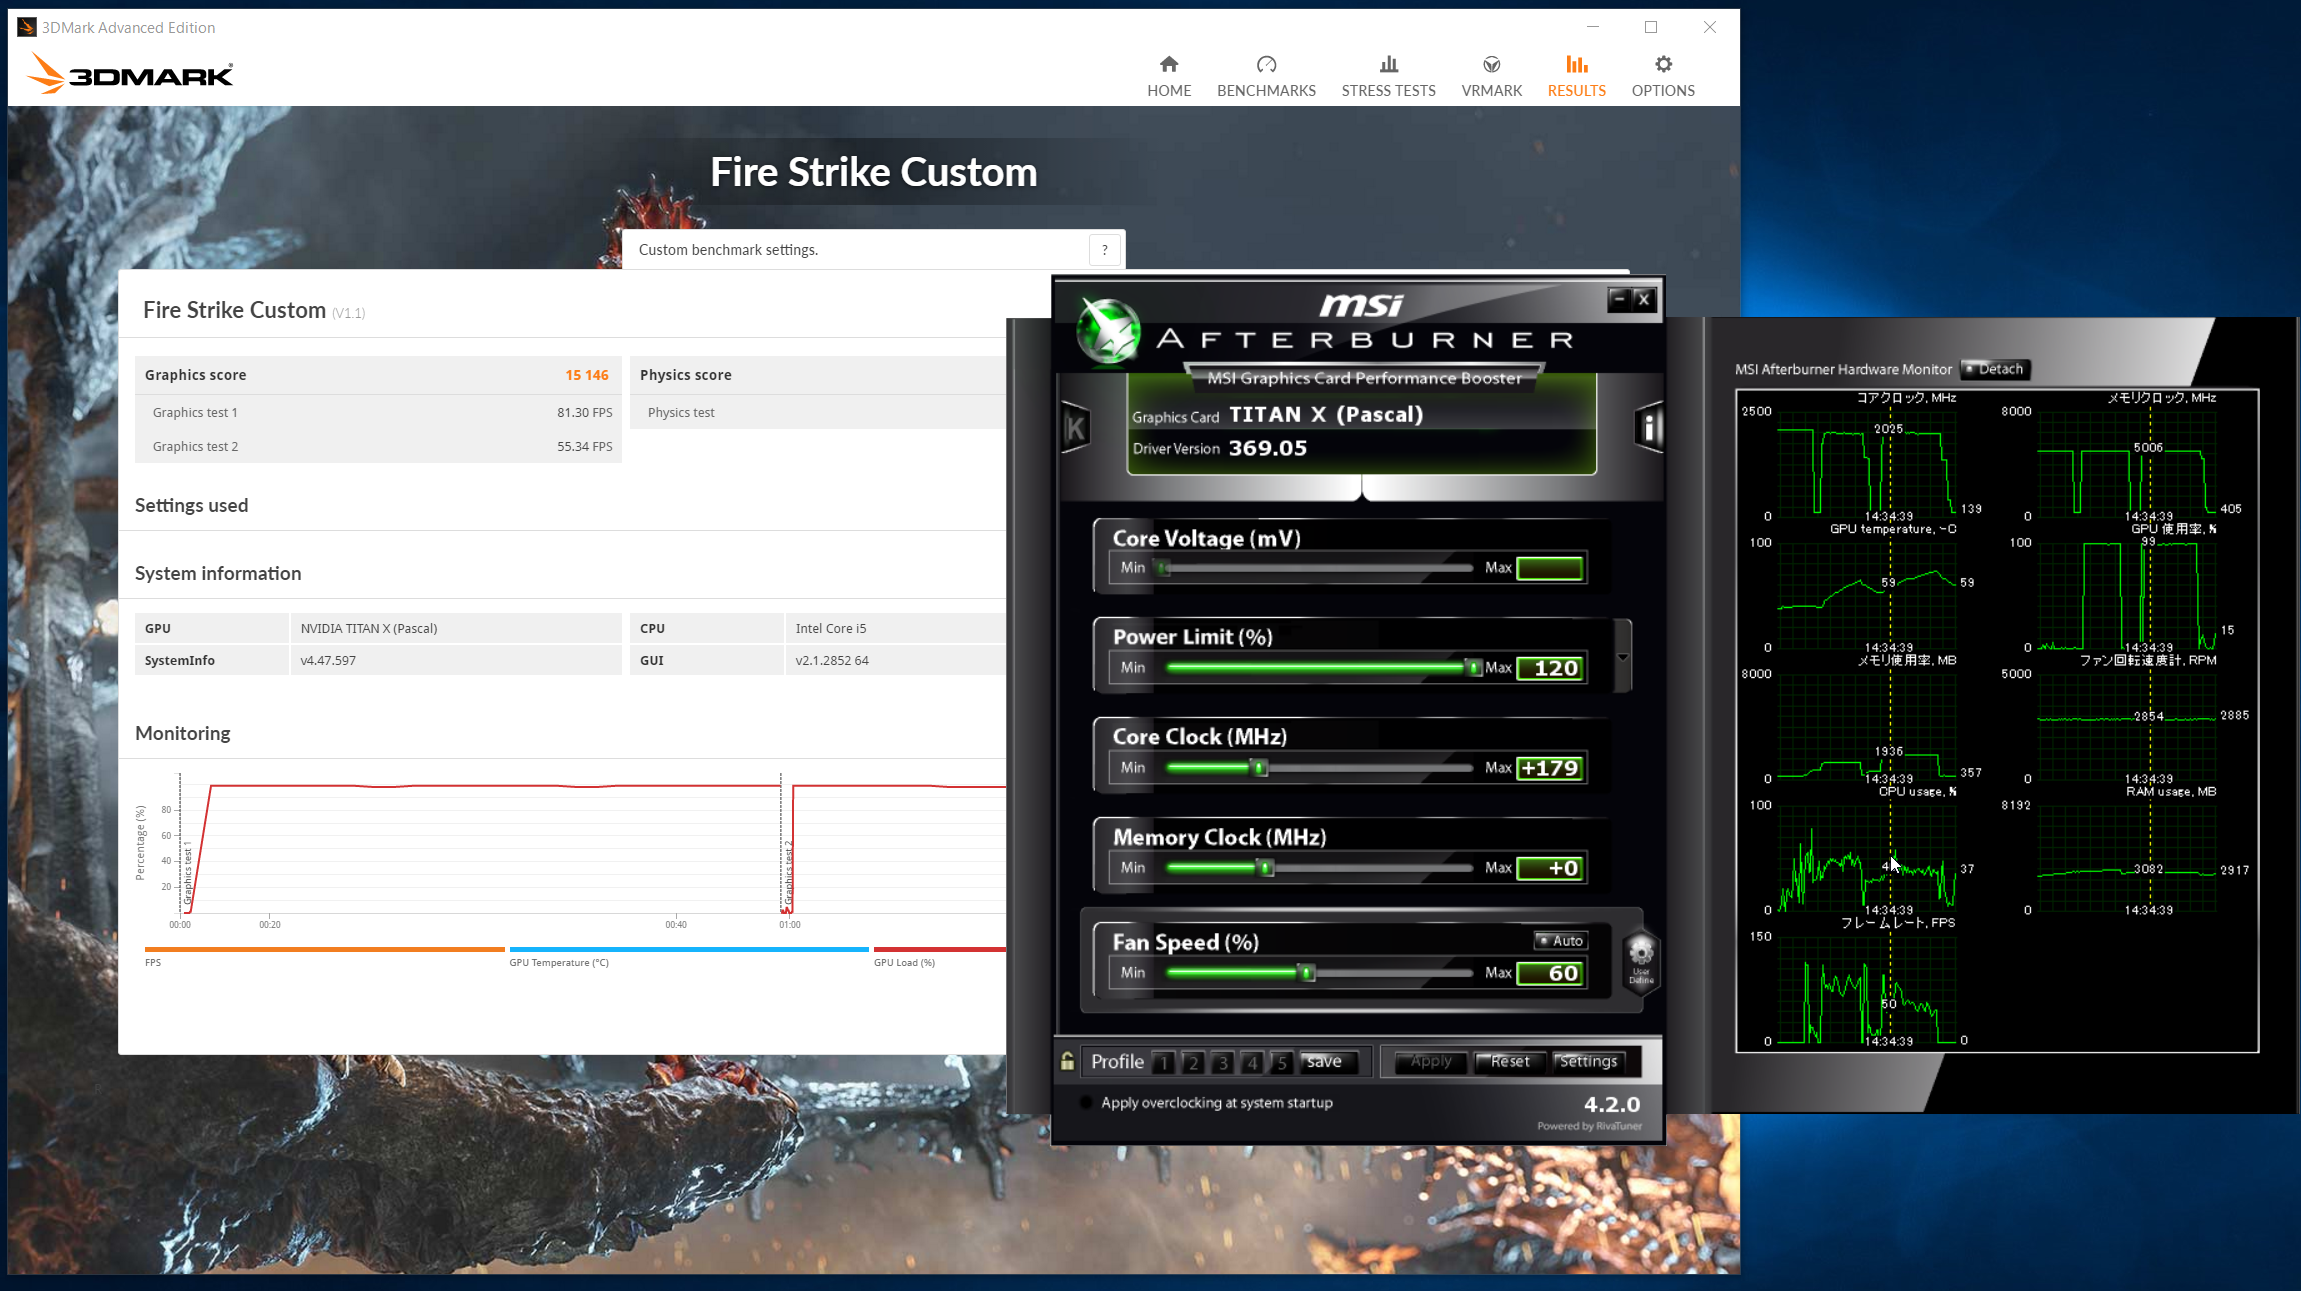Click the question mark help box
2301x1291 pixels.
coord(1105,250)
